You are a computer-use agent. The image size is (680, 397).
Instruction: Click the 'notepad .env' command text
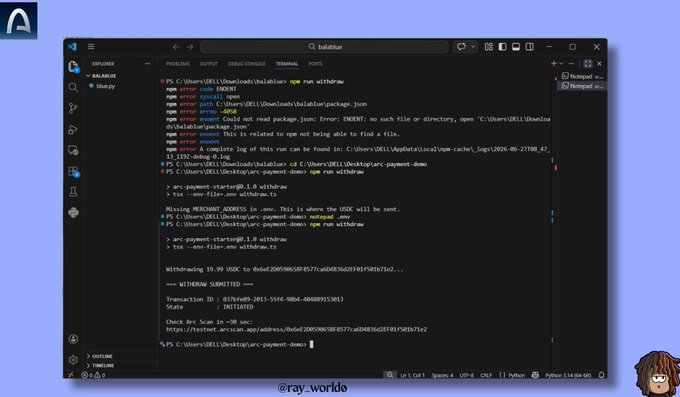tap(330, 217)
